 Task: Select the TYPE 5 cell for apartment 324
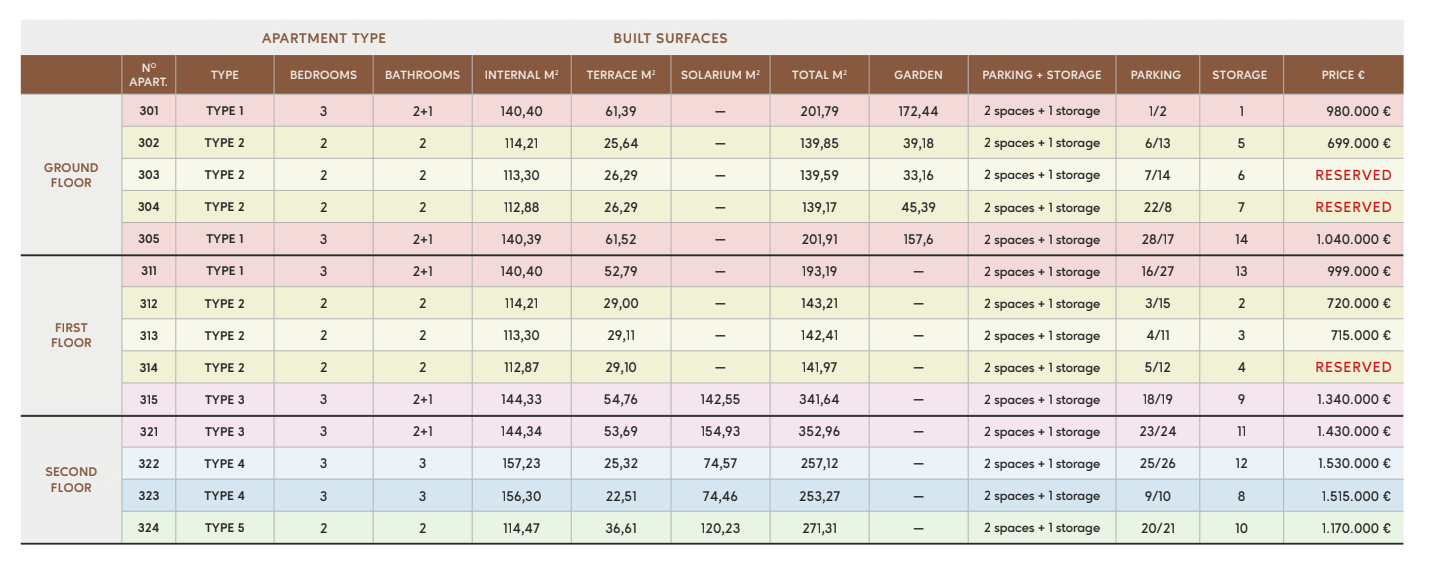pos(224,528)
